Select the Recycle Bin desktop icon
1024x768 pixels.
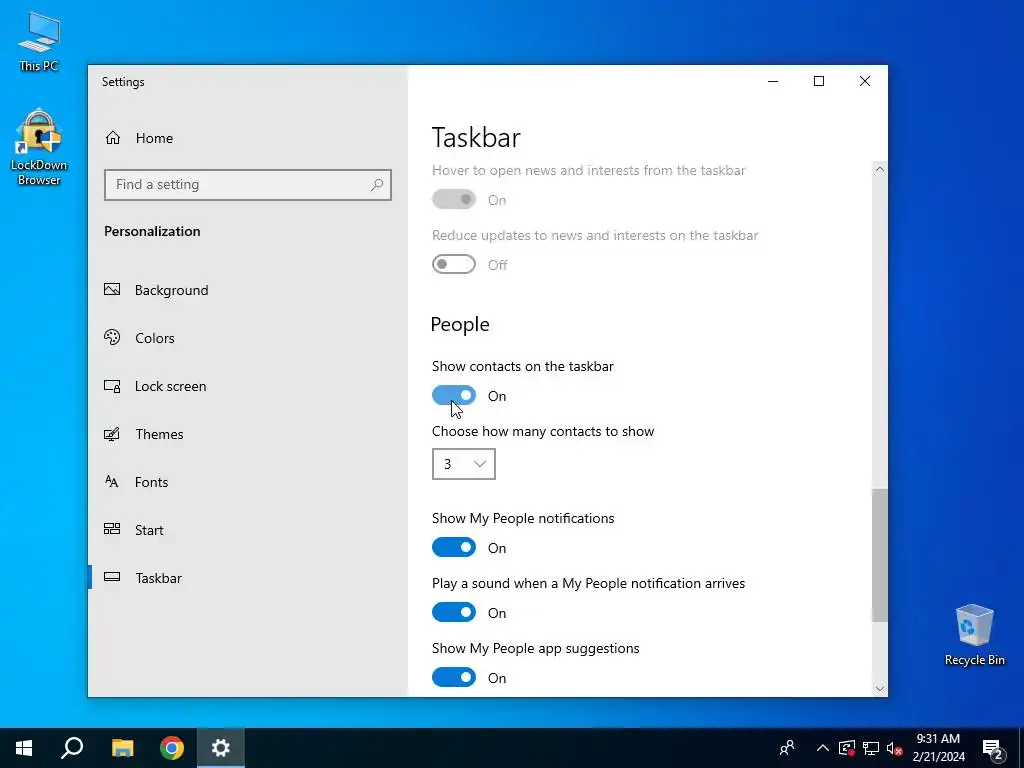point(974,635)
